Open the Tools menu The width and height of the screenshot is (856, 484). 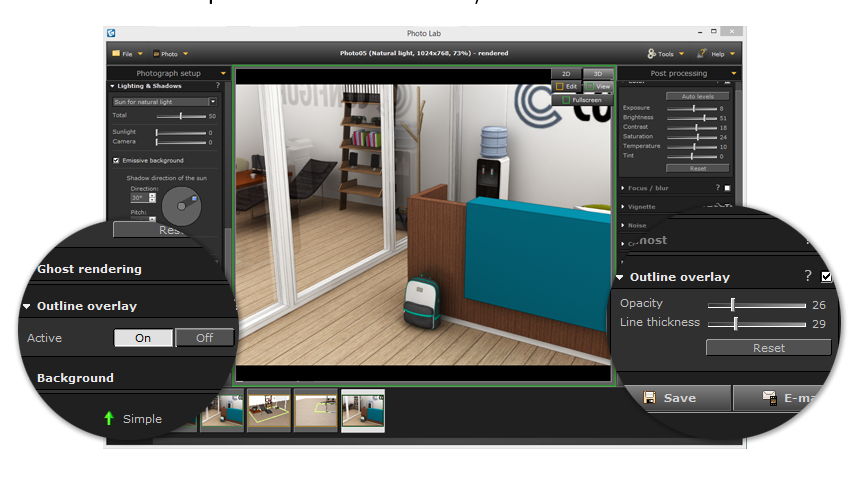tap(665, 54)
